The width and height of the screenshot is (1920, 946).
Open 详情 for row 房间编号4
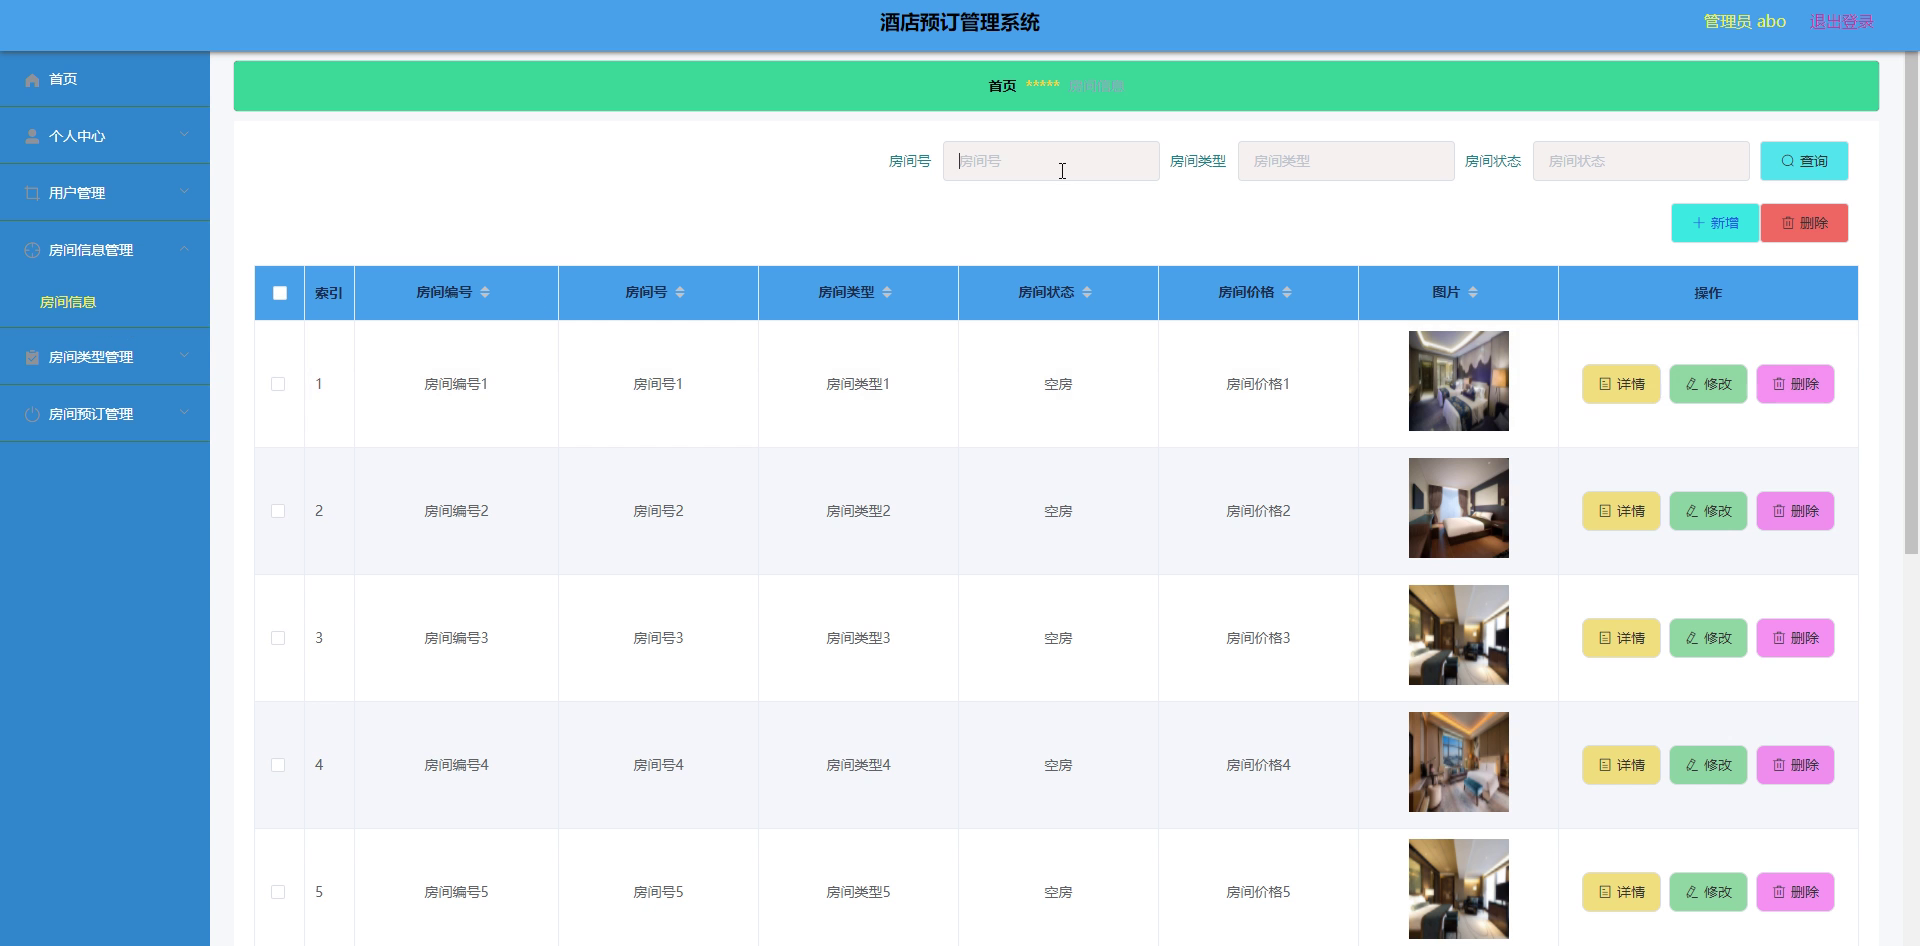[1621, 765]
